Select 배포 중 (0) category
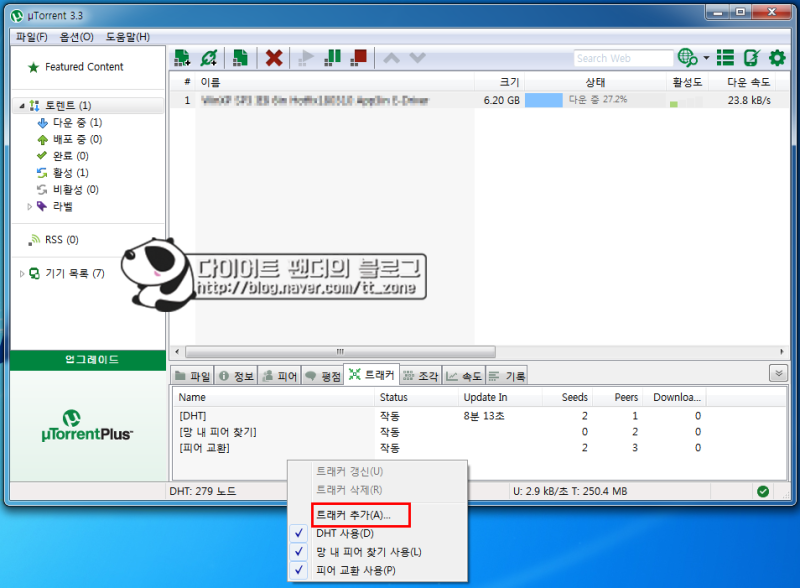Viewport: 800px width, 588px height. pos(78,139)
